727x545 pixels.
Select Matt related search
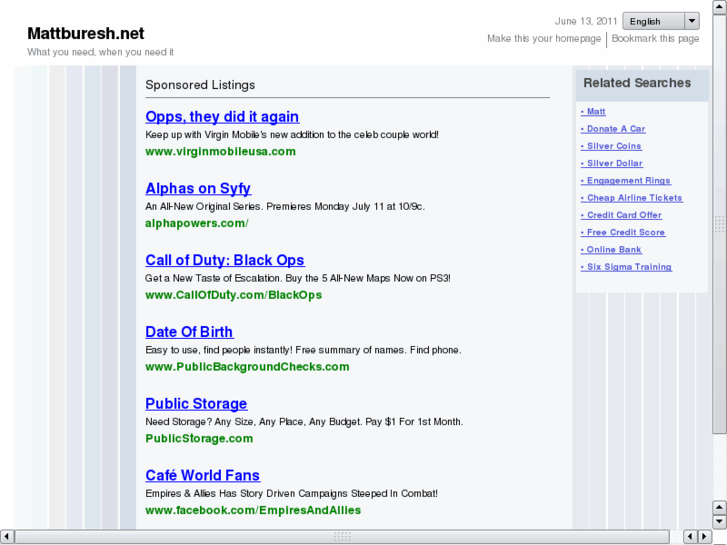593,111
